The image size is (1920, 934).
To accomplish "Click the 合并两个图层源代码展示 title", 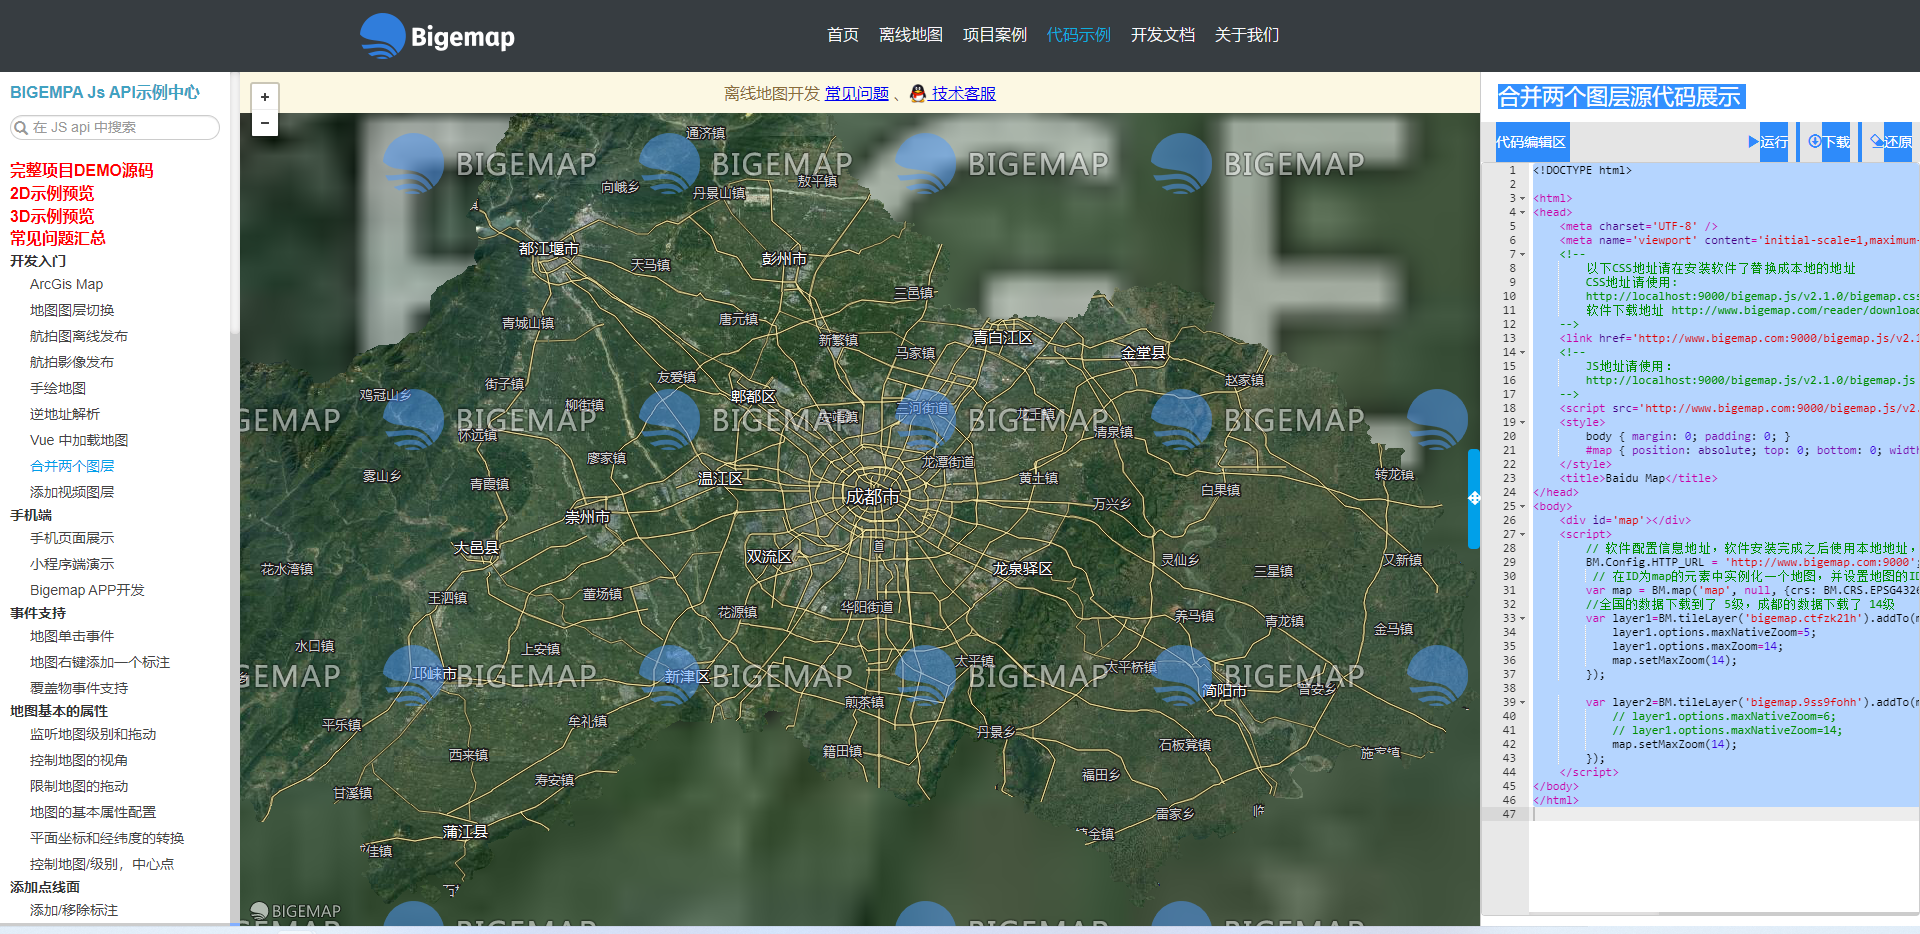I will tap(1620, 97).
